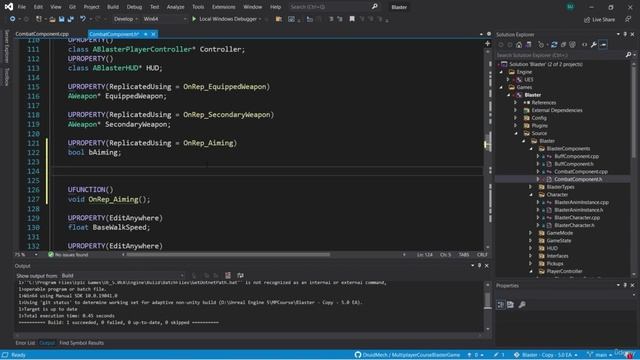Click the Switch Views icon in Solution Explorer
This screenshot has width=640, height=360.
529,45
